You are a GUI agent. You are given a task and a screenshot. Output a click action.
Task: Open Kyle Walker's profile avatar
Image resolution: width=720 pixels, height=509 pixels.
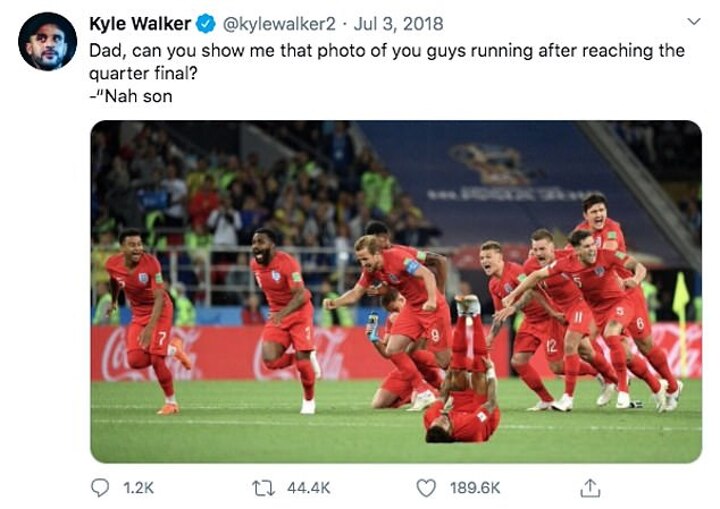coord(47,41)
